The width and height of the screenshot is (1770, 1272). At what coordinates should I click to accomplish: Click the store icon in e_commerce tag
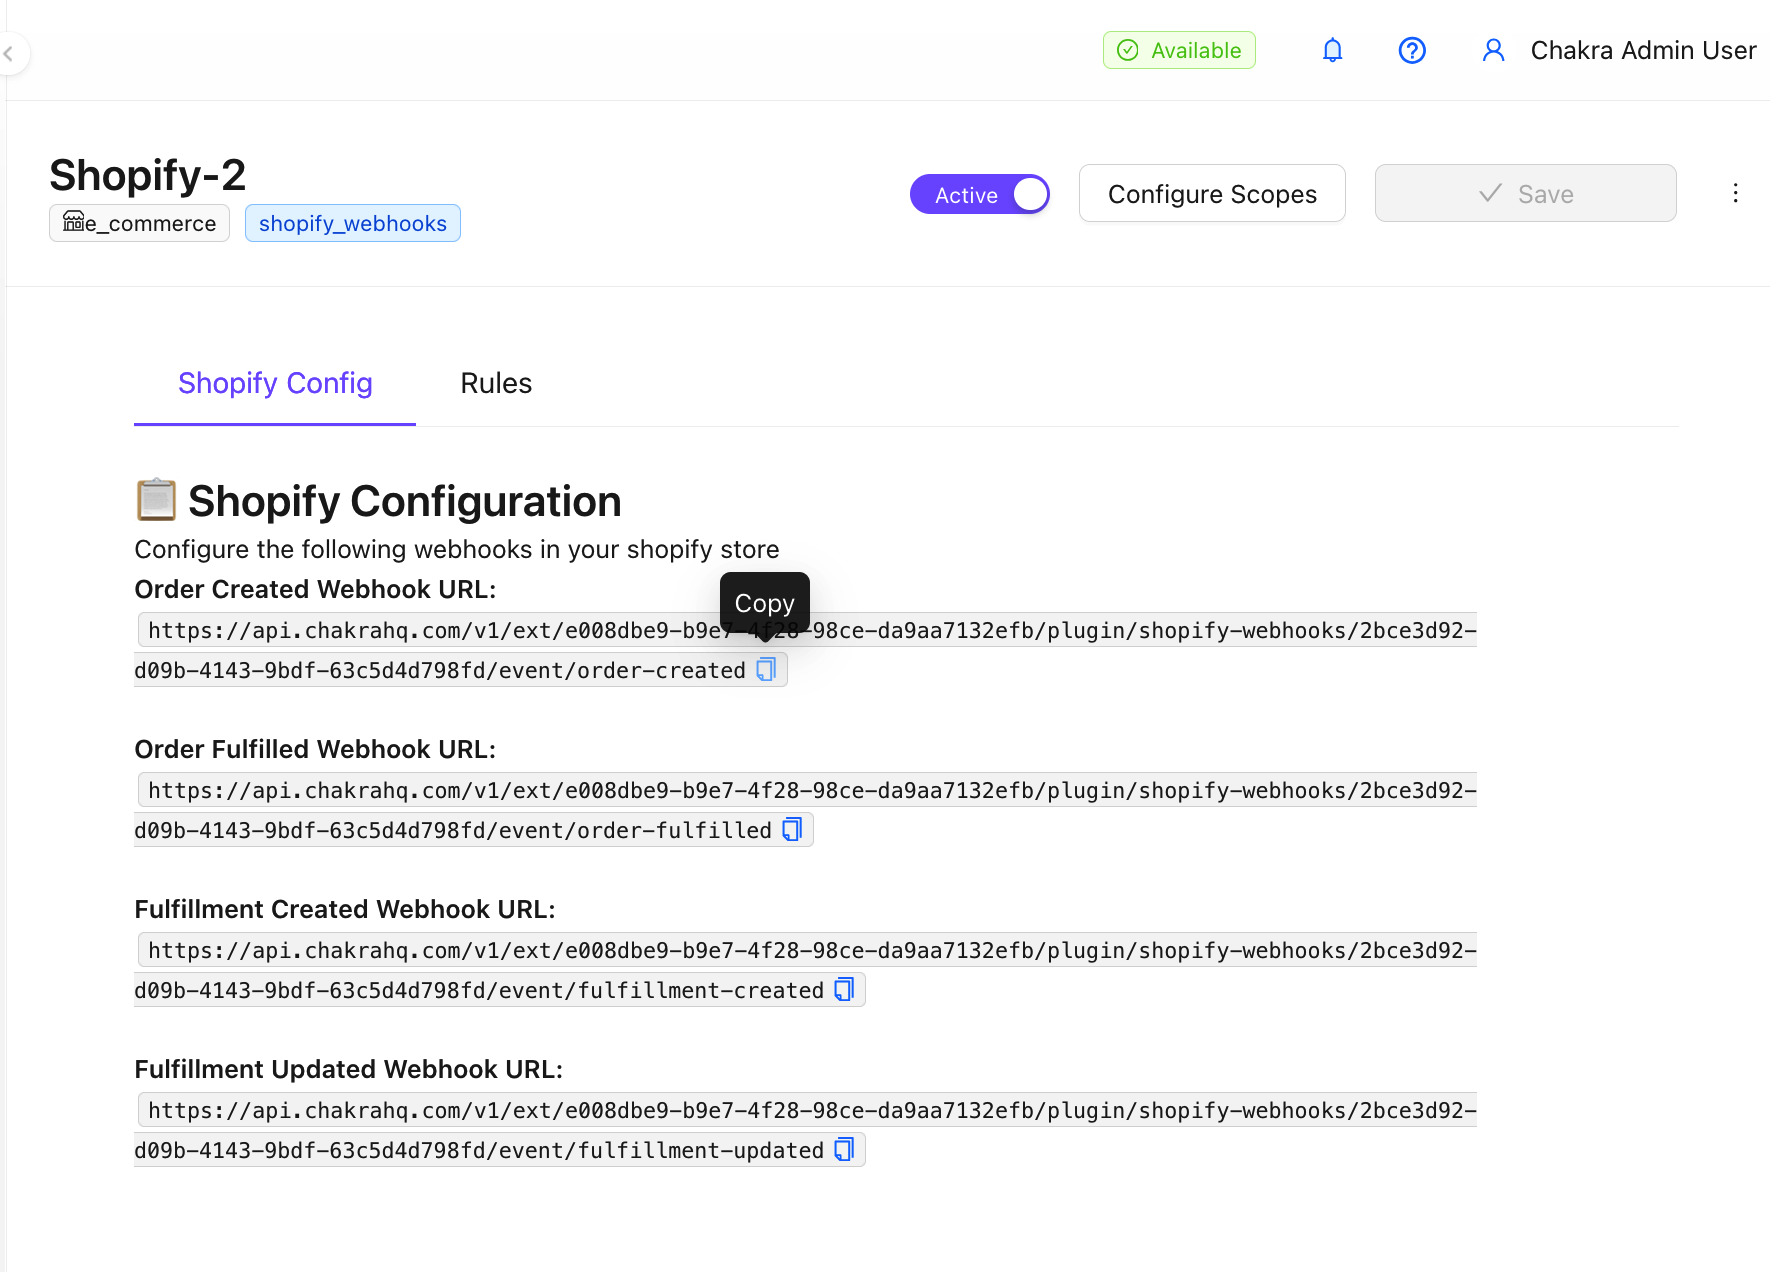[73, 221]
